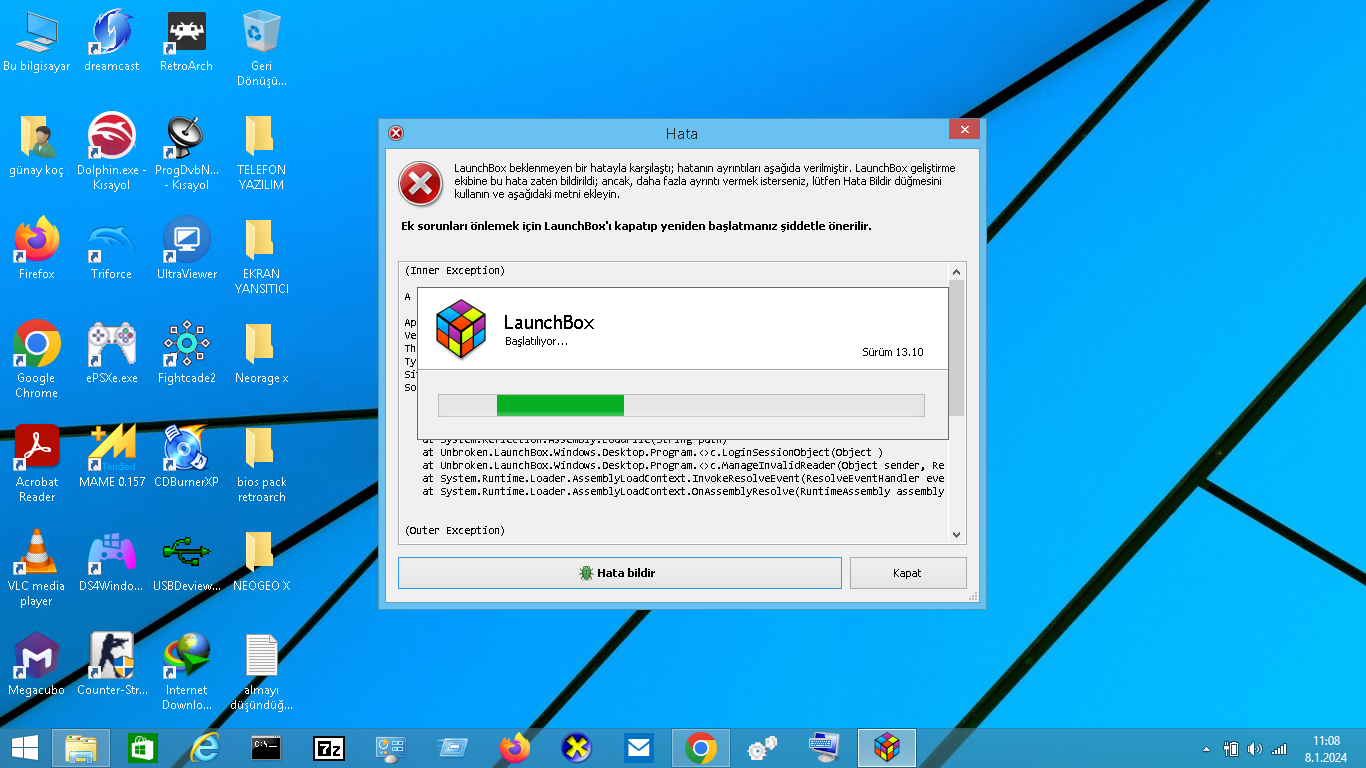Image resolution: width=1366 pixels, height=768 pixels.
Task: Open the Windows Start button
Action: click(x=24, y=748)
